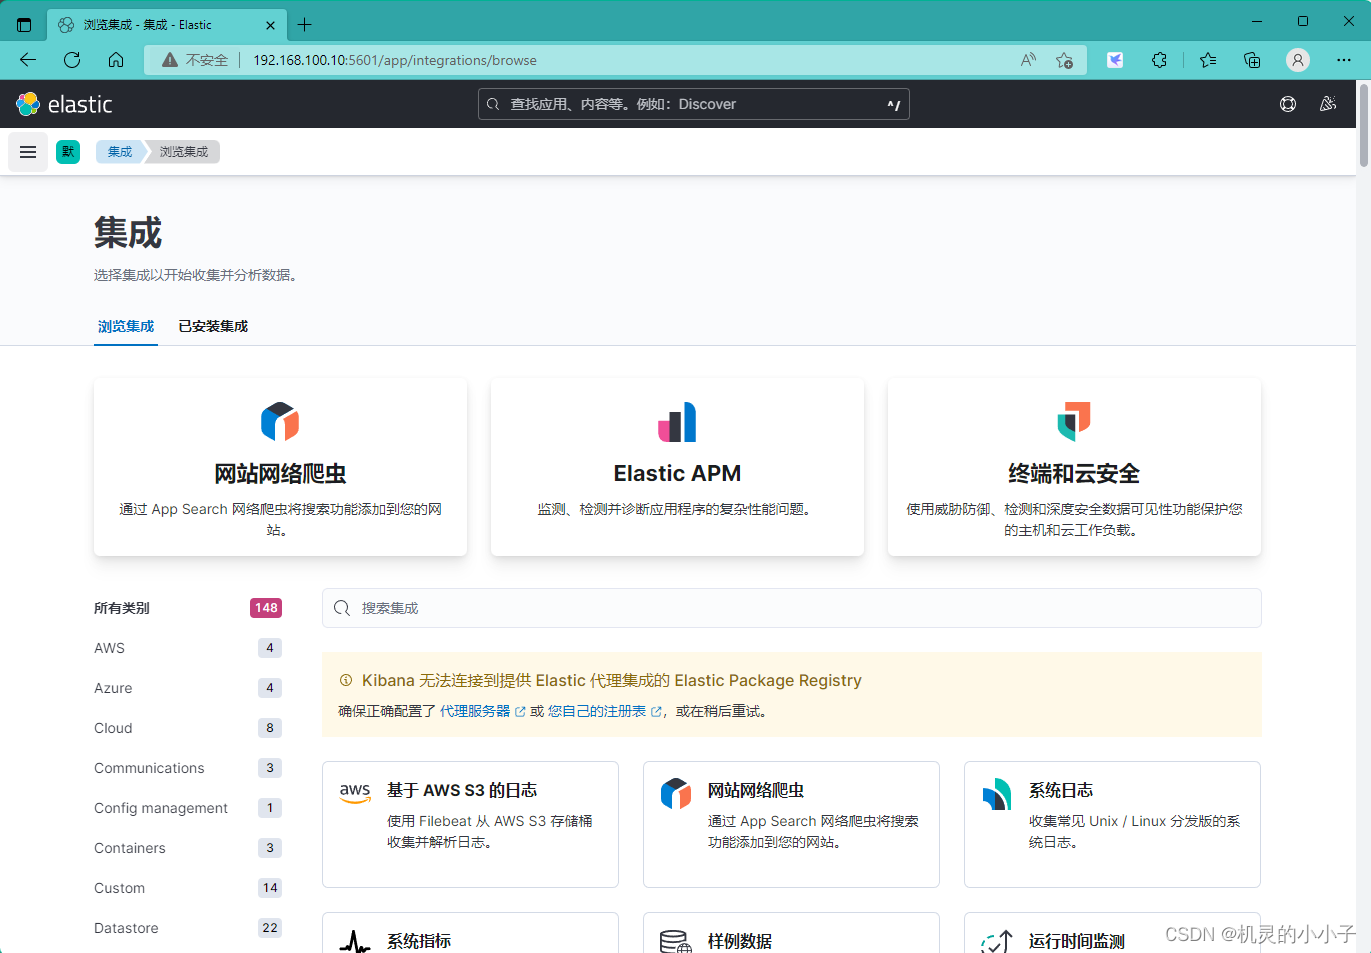Open the newsfeed bell icon top right
This screenshot has width=1371, height=953.
click(x=1328, y=103)
